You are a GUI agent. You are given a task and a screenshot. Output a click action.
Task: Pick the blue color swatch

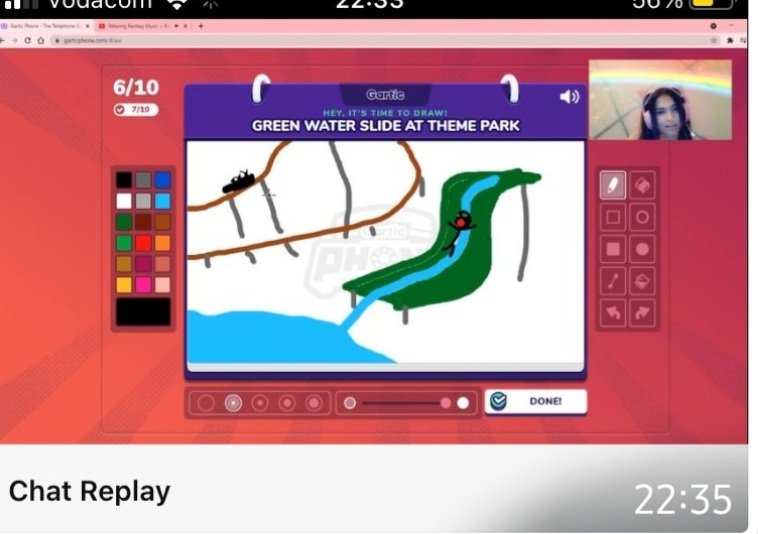163,180
